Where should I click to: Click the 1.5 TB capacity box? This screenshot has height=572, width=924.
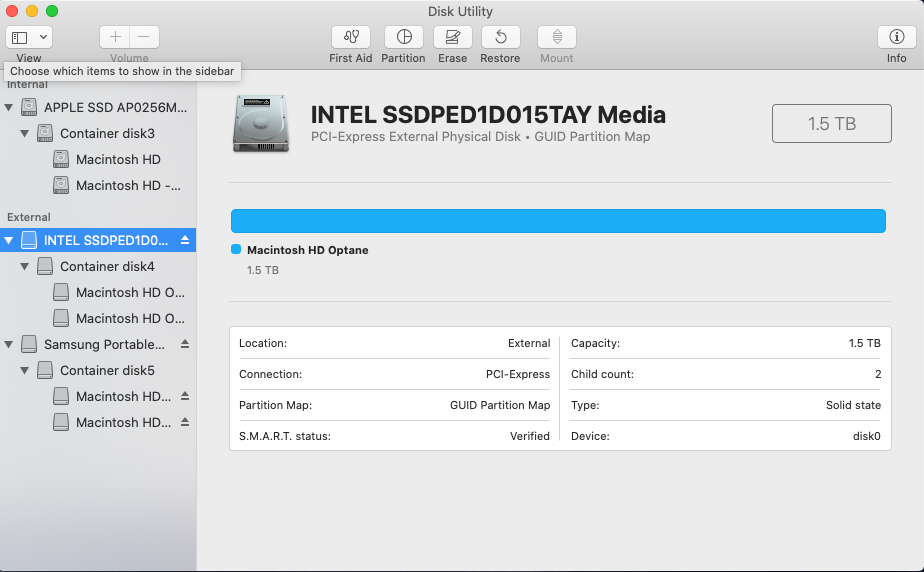pyautogui.click(x=831, y=124)
